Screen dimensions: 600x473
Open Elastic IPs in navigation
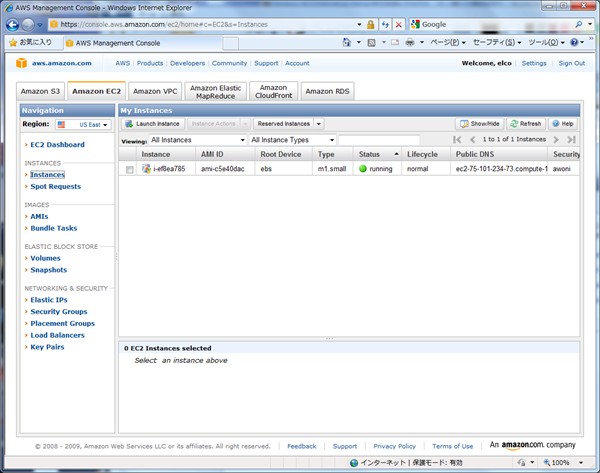pyautogui.click(x=49, y=300)
